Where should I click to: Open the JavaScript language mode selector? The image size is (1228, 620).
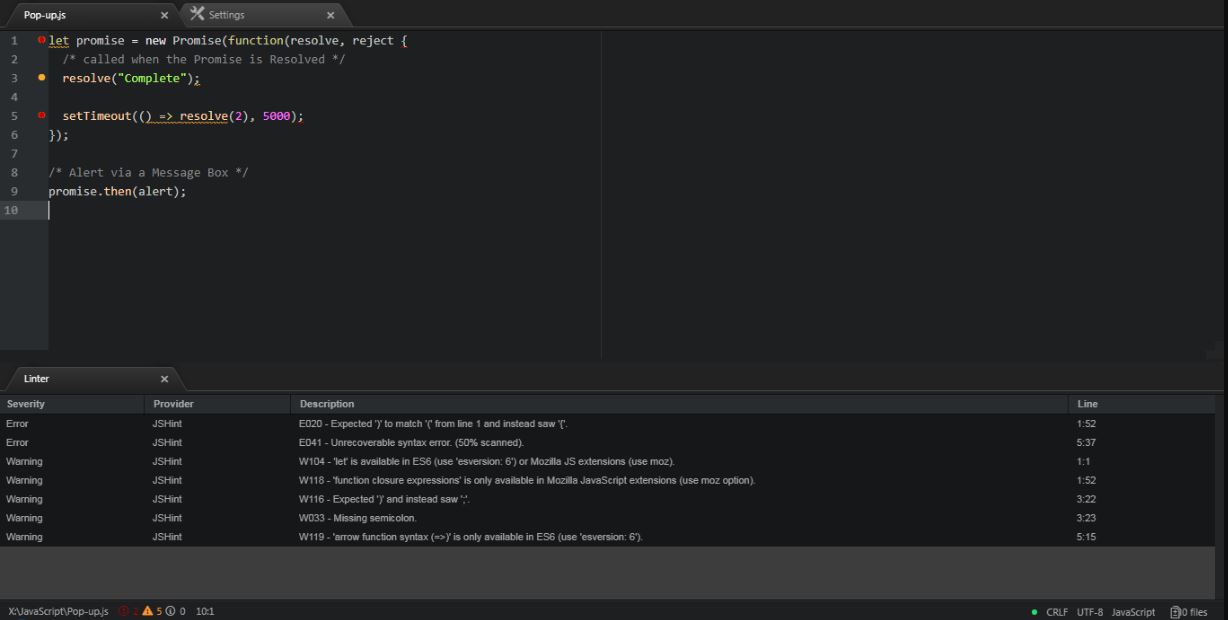click(x=1133, y=612)
